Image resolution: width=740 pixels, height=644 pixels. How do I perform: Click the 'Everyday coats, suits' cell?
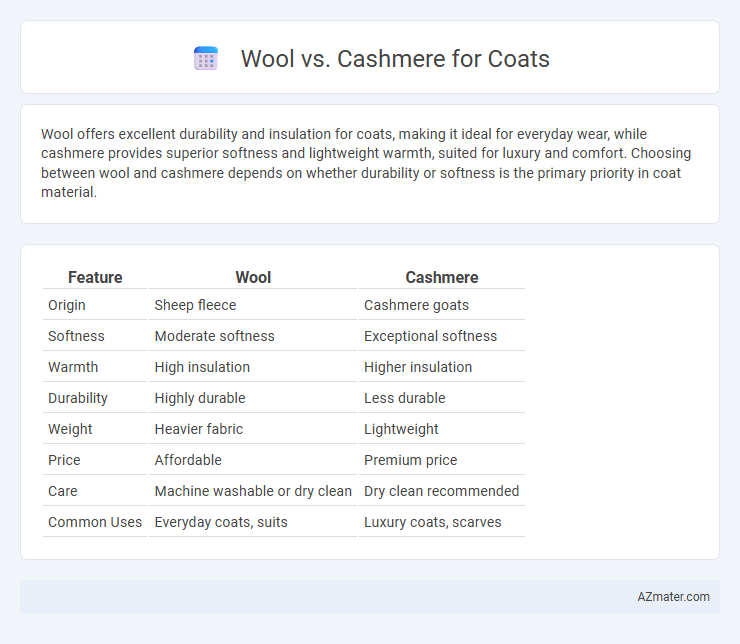point(221,522)
